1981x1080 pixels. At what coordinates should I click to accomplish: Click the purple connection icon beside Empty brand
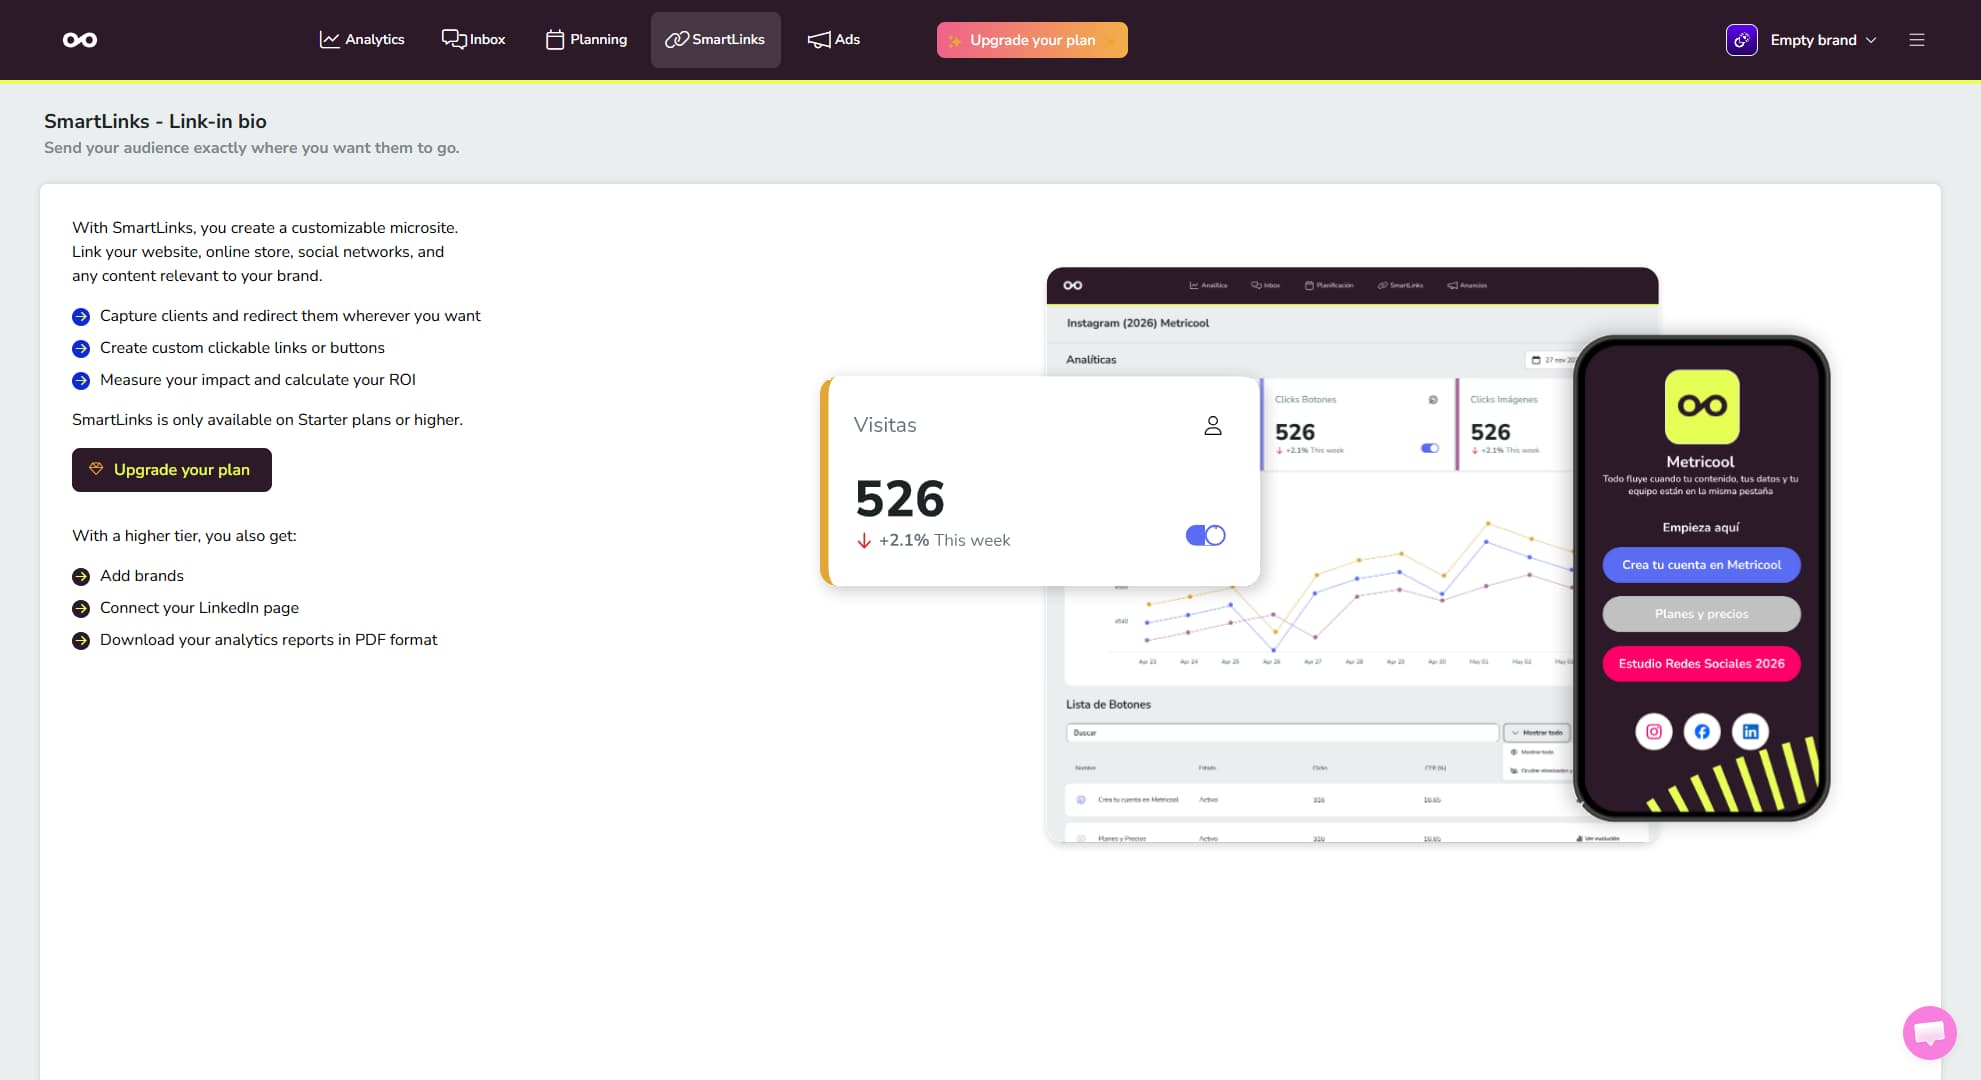tap(1741, 40)
